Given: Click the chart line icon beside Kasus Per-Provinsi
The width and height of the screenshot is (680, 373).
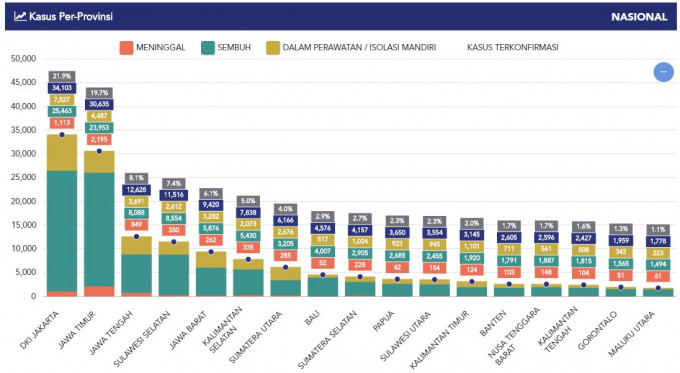Looking at the screenshot, I should click(20, 16).
